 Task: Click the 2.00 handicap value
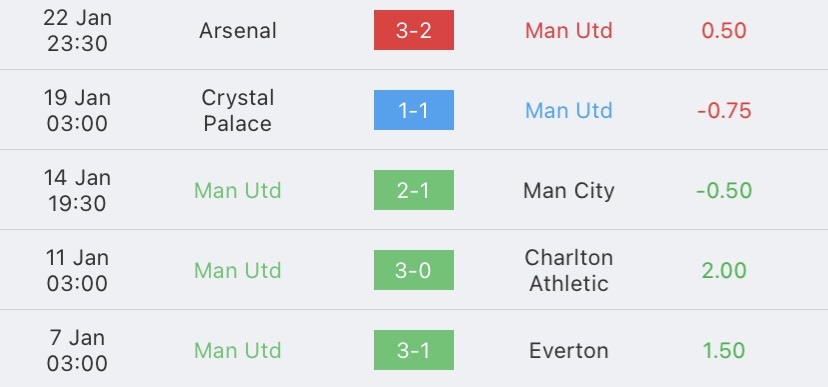(x=724, y=271)
